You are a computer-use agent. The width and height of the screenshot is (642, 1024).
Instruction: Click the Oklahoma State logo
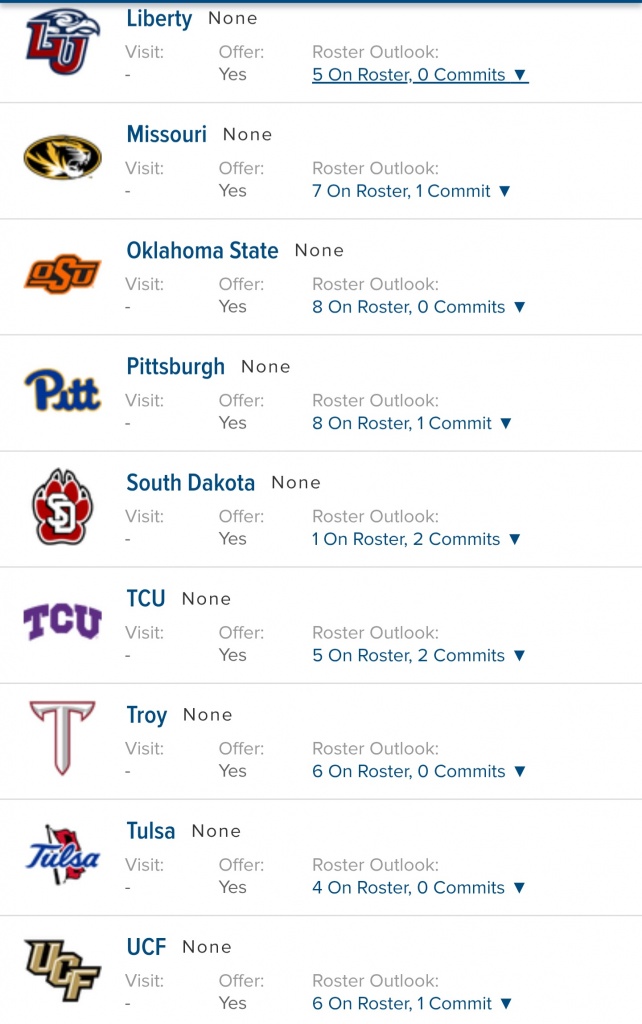coord(62,273)
